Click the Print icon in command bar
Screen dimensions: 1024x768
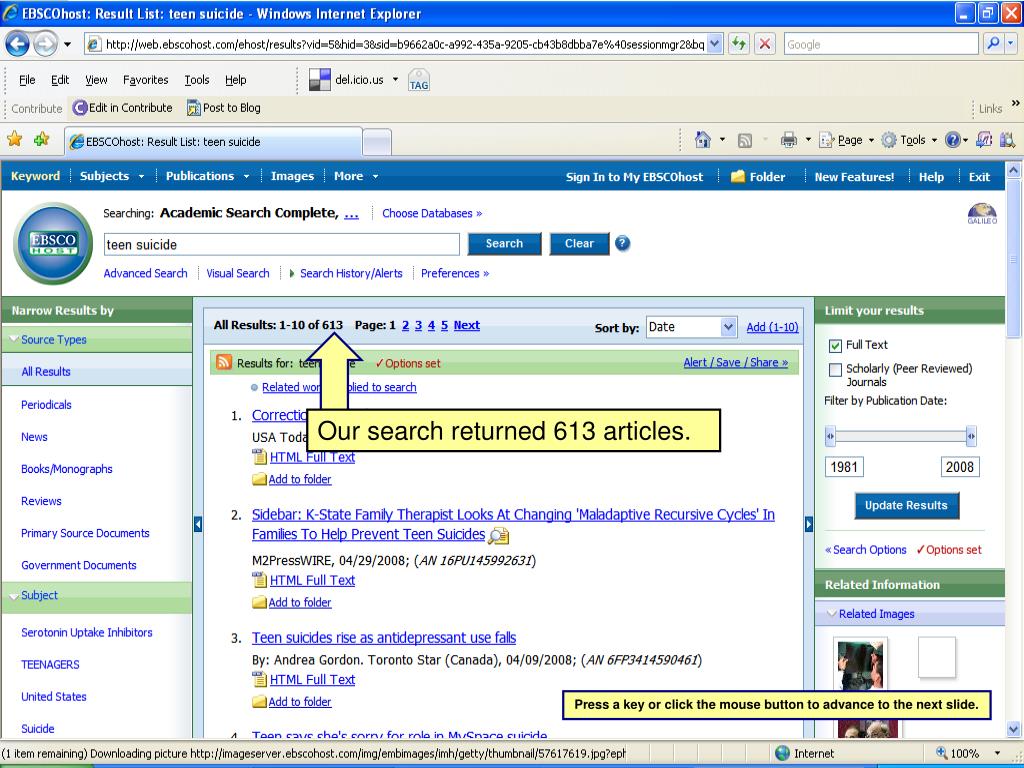click(x=789, y=140)
